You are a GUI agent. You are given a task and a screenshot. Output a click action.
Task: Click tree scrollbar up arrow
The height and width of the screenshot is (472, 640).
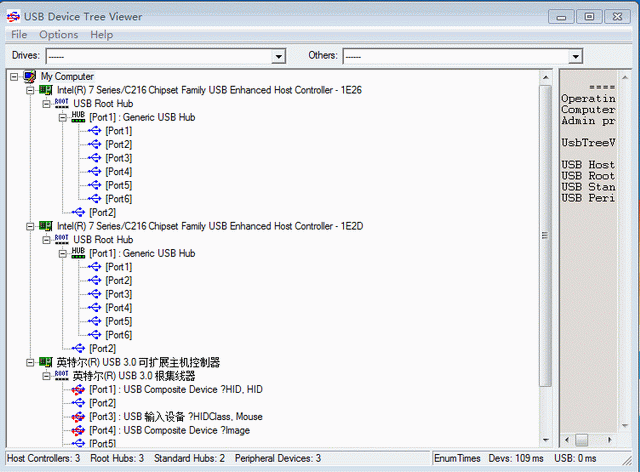(x=546, y=77)
